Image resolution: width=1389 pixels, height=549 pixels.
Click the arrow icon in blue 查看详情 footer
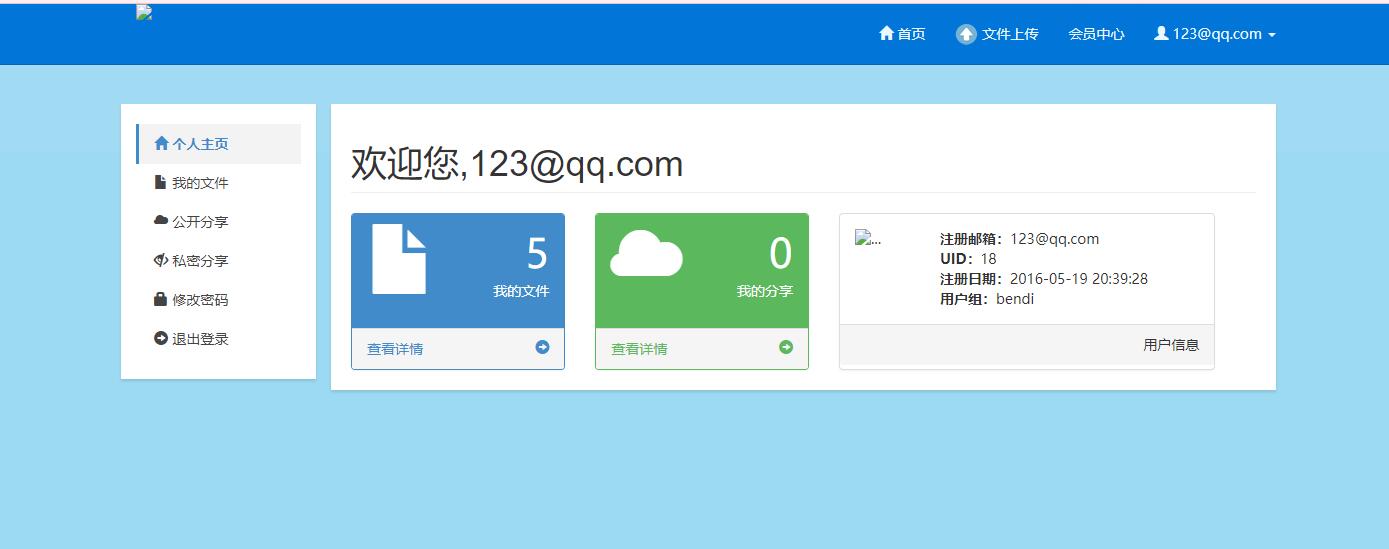542,347
